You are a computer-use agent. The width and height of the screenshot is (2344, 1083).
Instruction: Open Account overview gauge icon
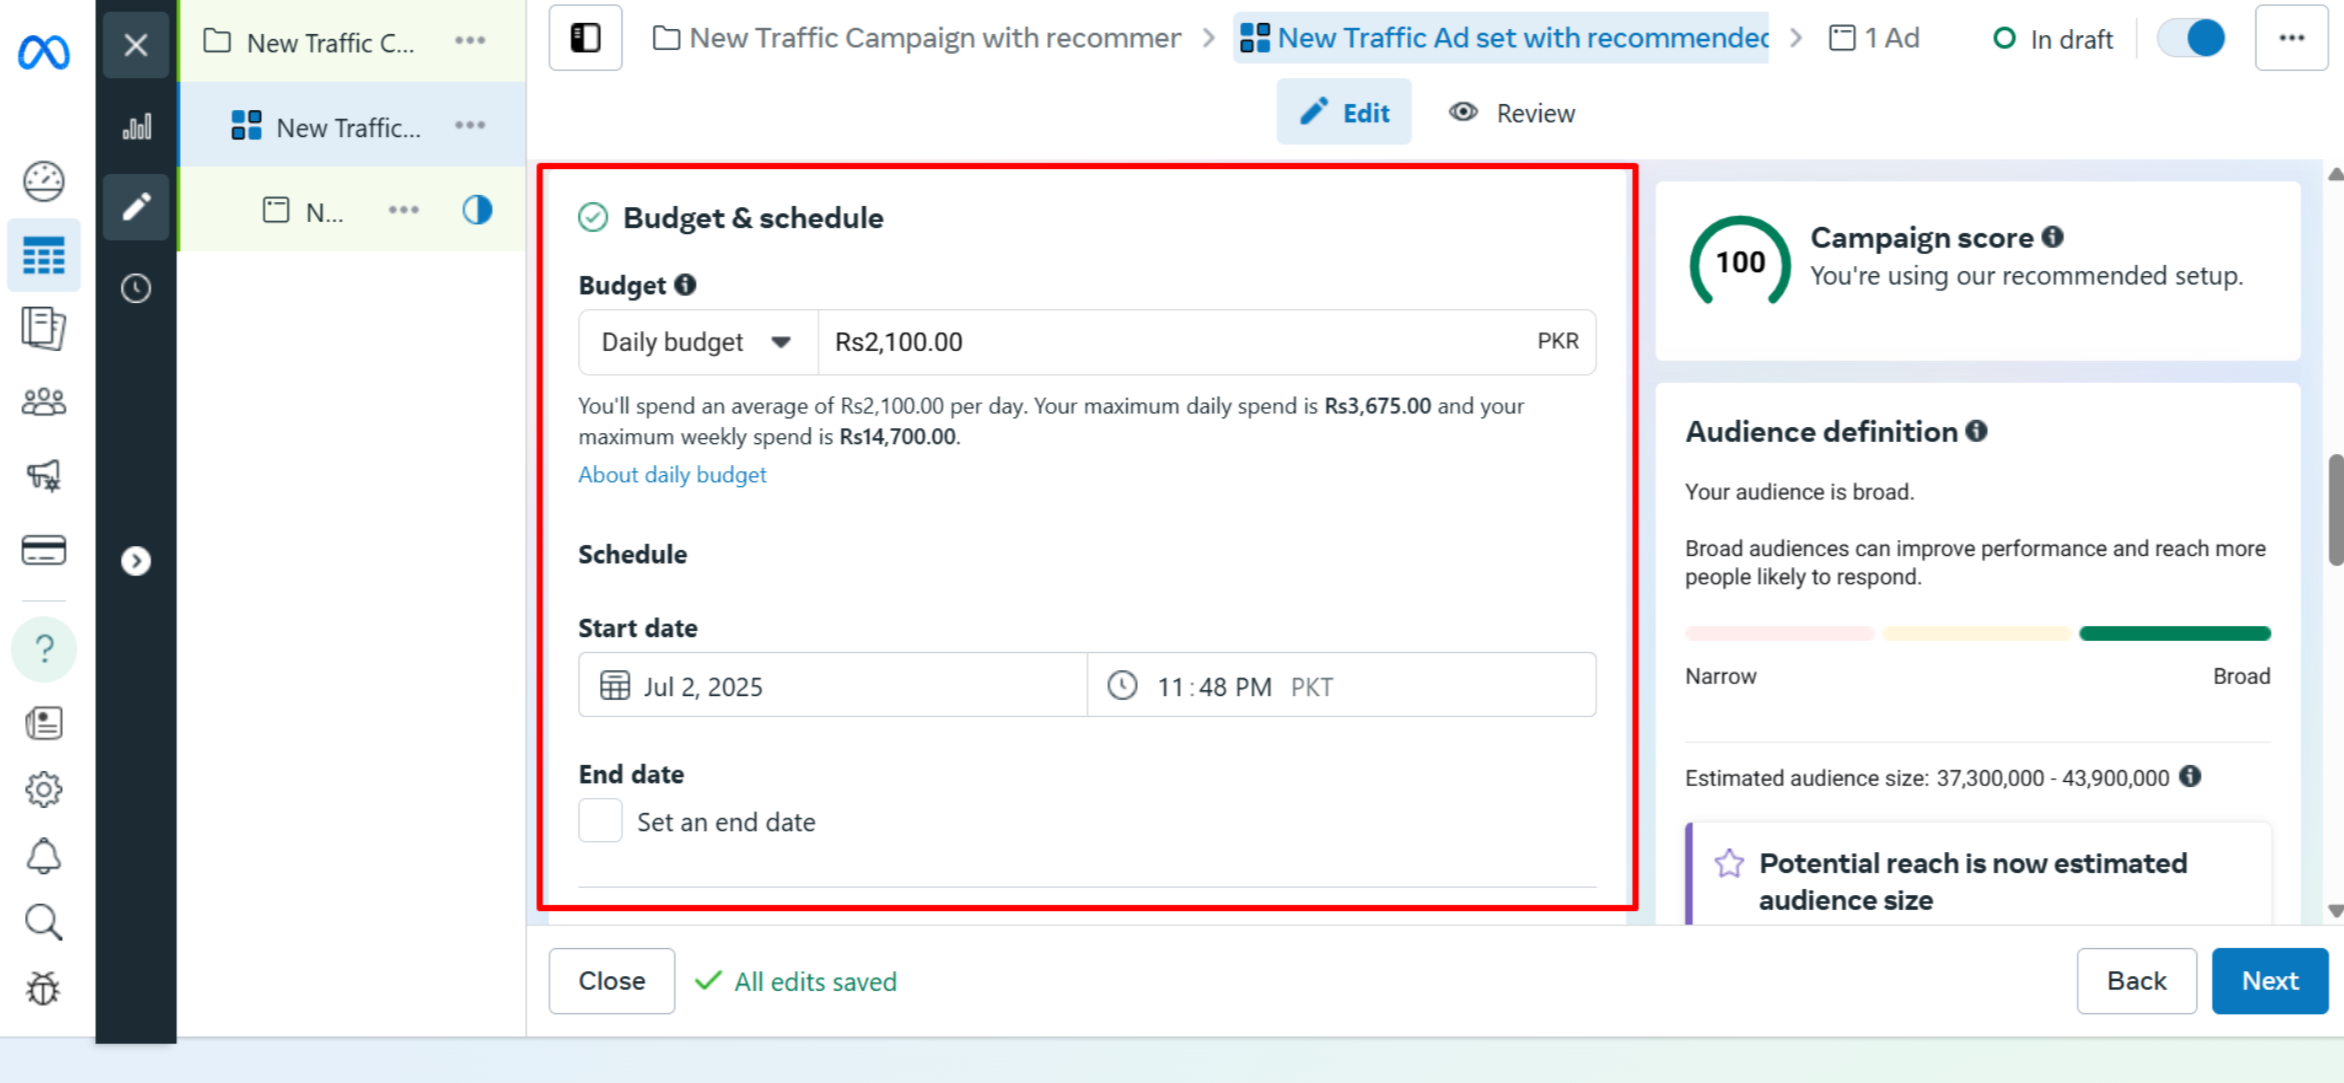tap(44, 182)
